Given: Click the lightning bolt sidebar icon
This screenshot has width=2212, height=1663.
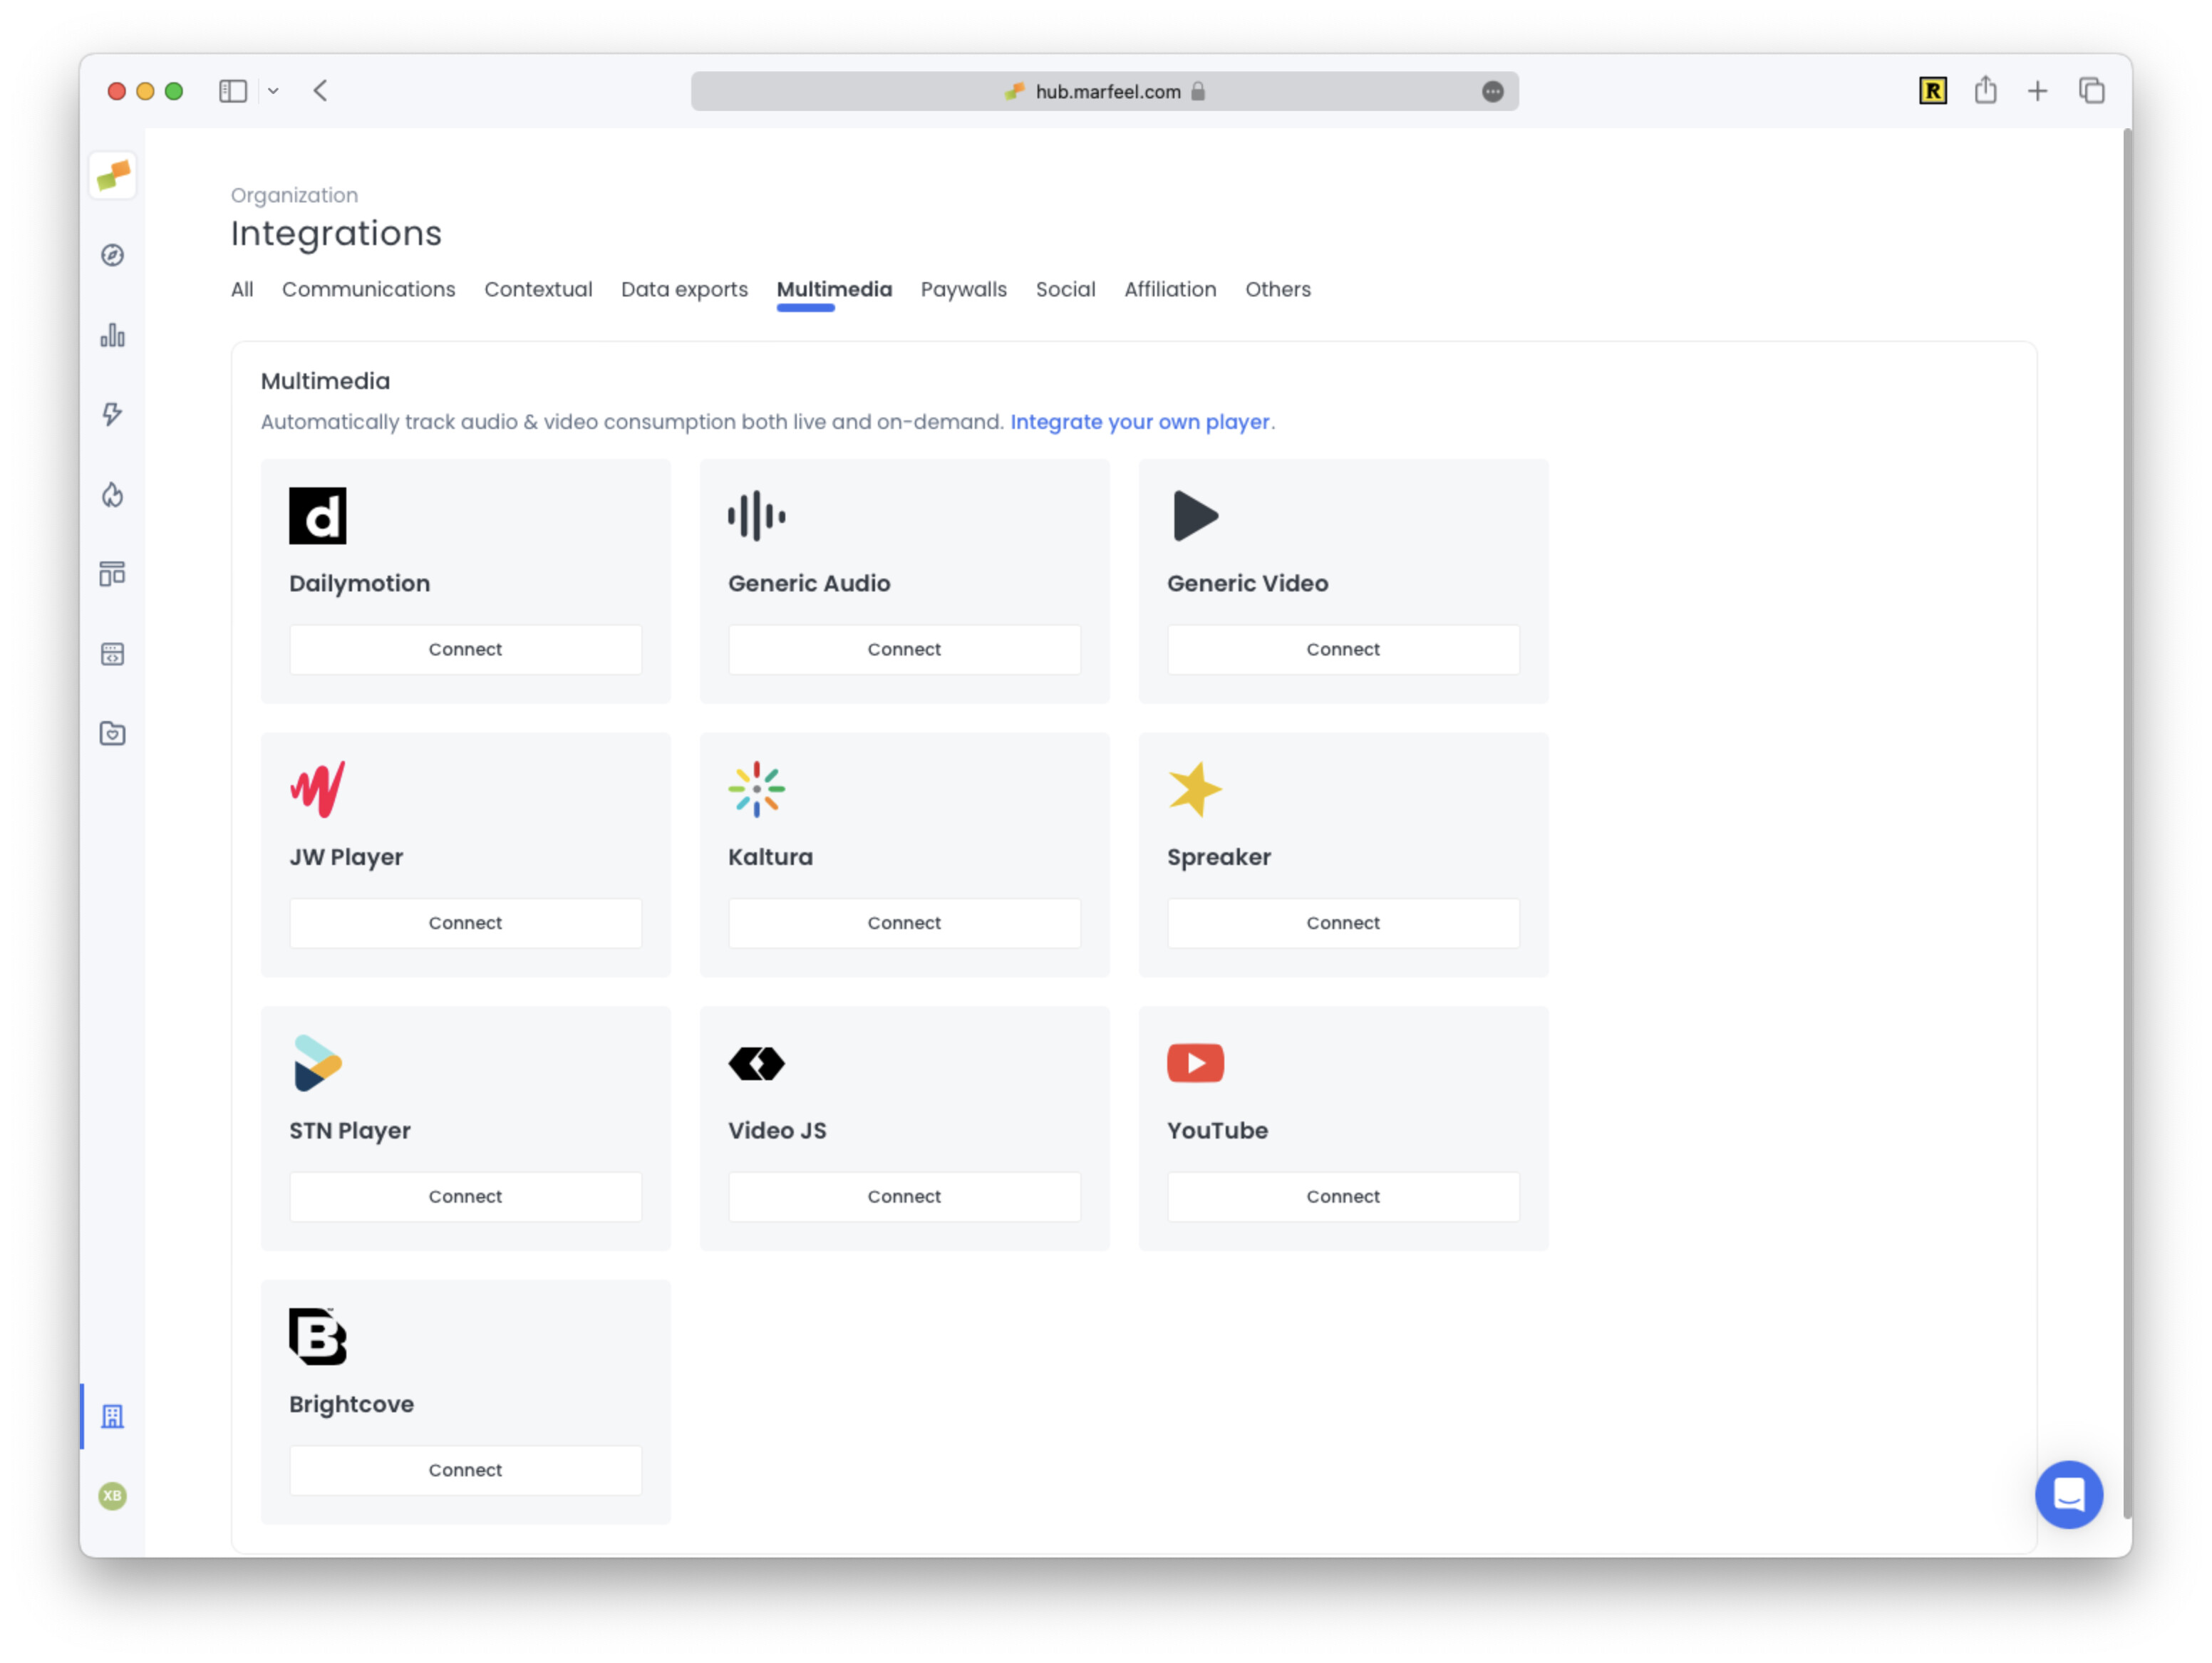Looking at the screenshot, I should 112,414.
